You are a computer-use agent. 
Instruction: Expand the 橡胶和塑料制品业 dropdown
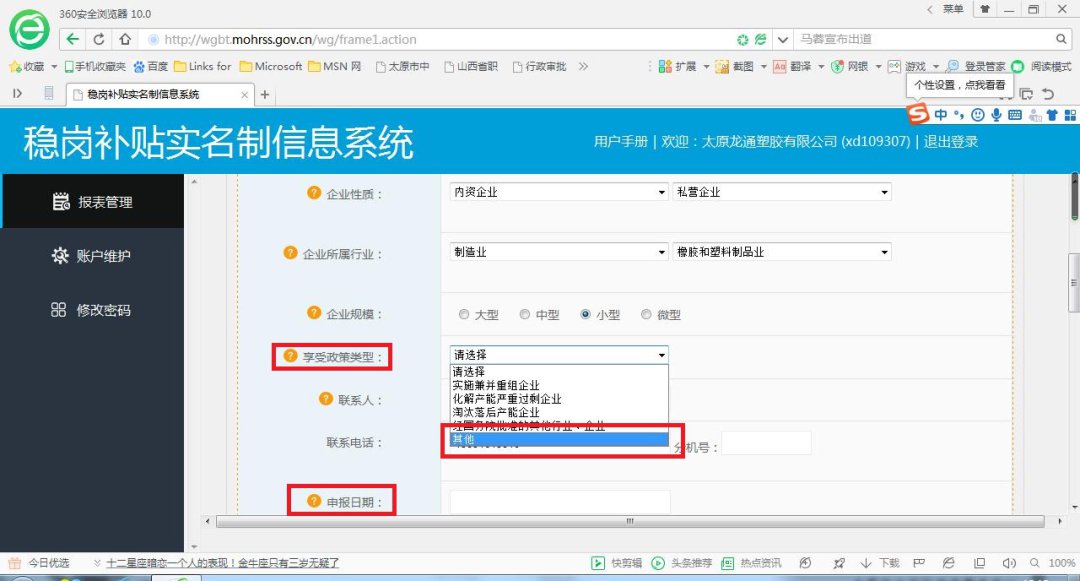click(781, 253)
